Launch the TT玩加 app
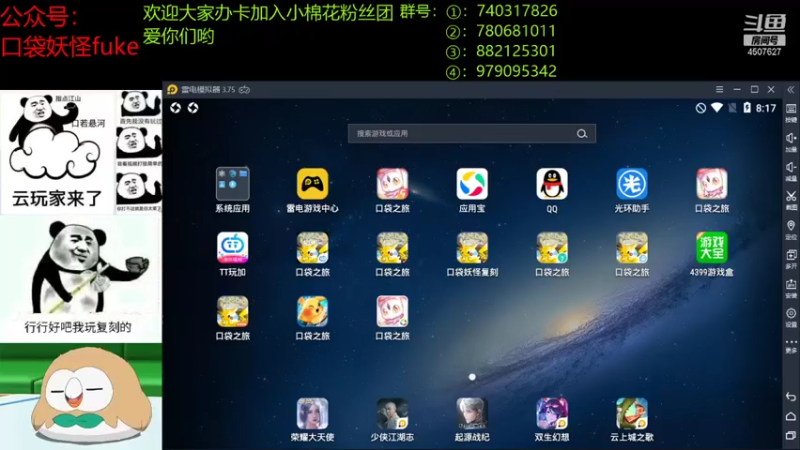 (233, 248)
